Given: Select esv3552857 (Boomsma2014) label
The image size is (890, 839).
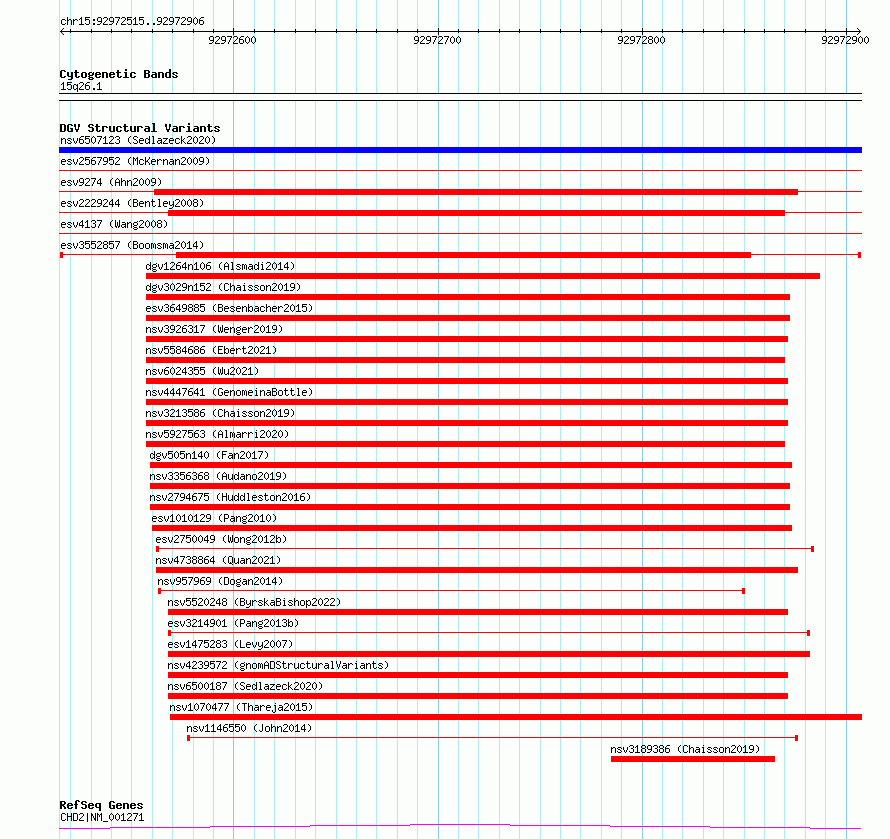Looking at the screenshot, I should point(132,245).
